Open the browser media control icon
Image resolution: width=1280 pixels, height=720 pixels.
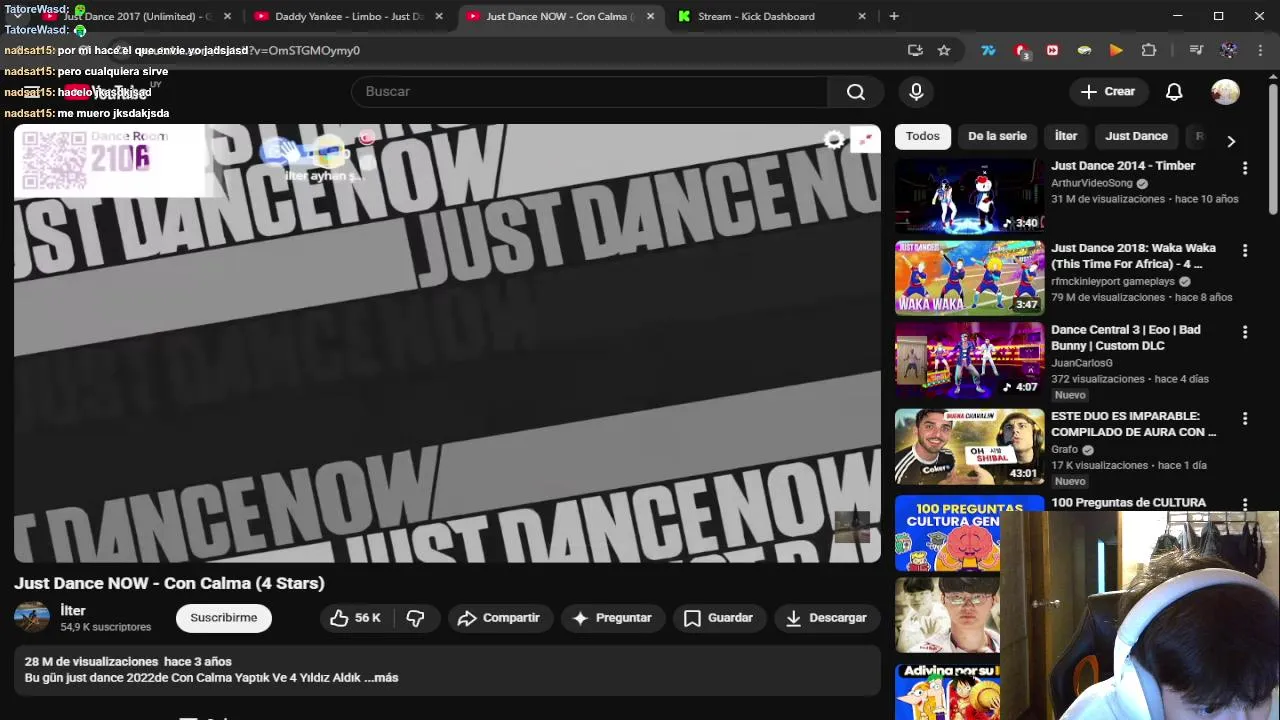point(1196,50)
